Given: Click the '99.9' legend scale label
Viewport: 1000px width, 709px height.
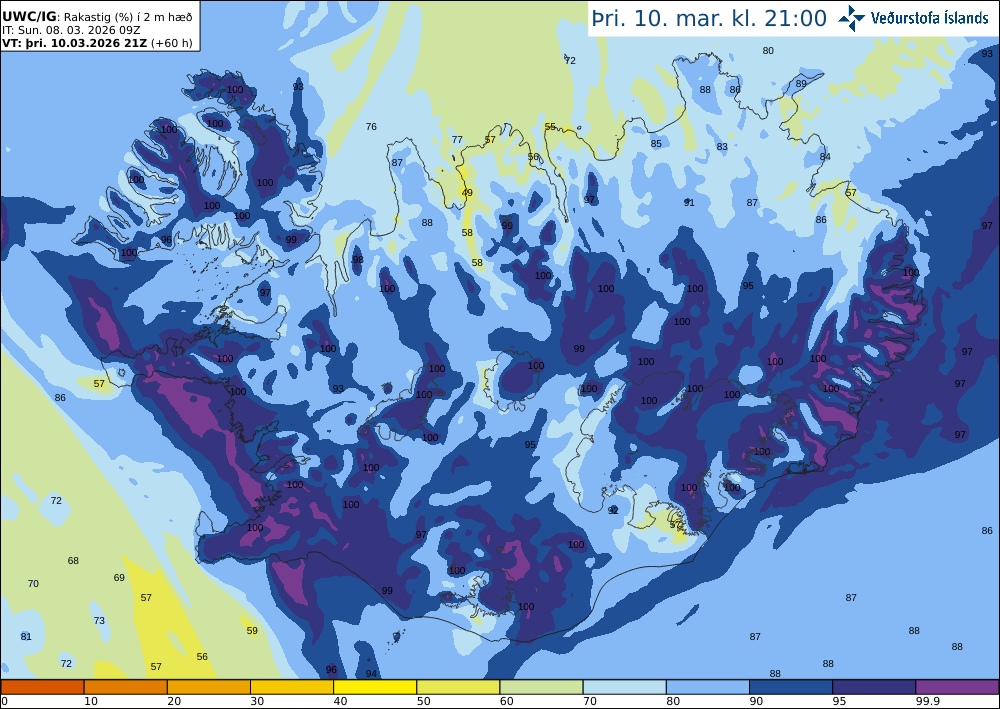Looking at the screenshot, I should pyautogui.click(x=927, y=701).
